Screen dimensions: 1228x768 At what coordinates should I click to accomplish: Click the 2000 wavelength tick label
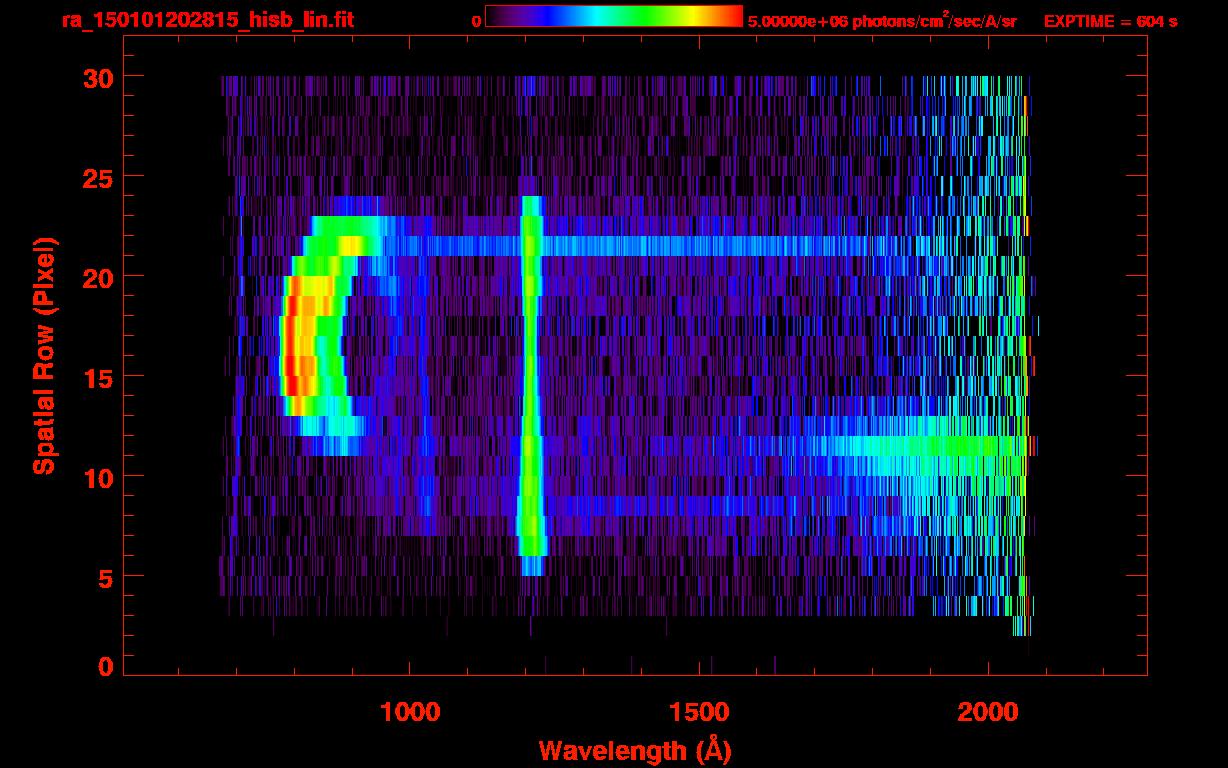[x=988, y=711]
